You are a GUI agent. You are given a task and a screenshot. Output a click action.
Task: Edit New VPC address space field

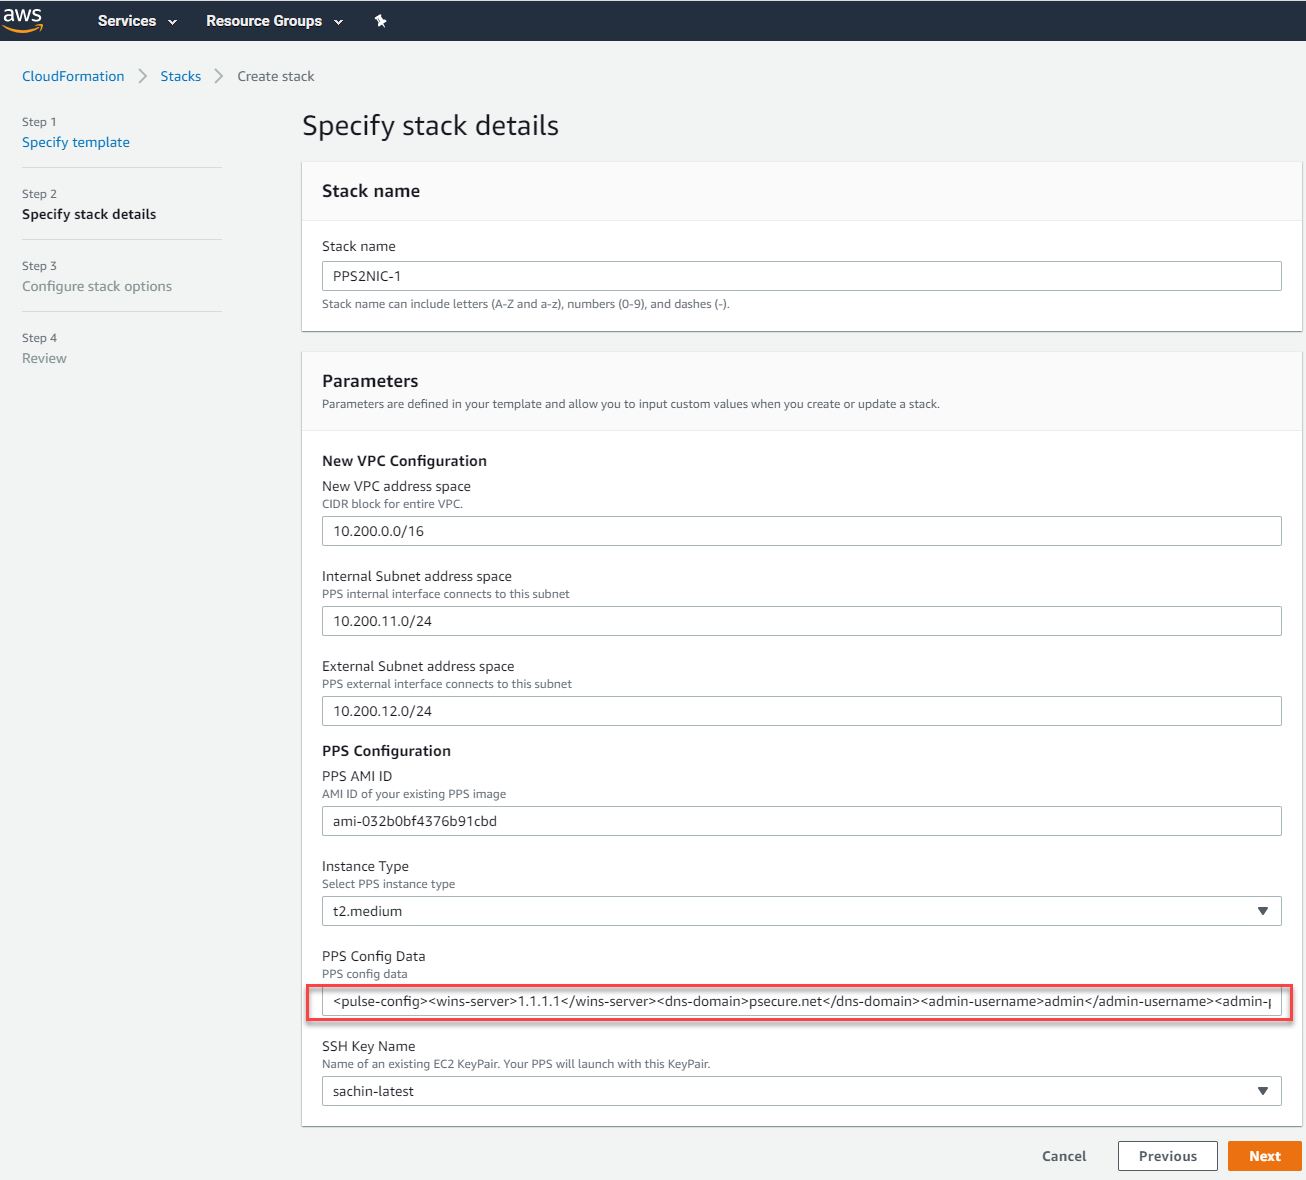[801, 531]
